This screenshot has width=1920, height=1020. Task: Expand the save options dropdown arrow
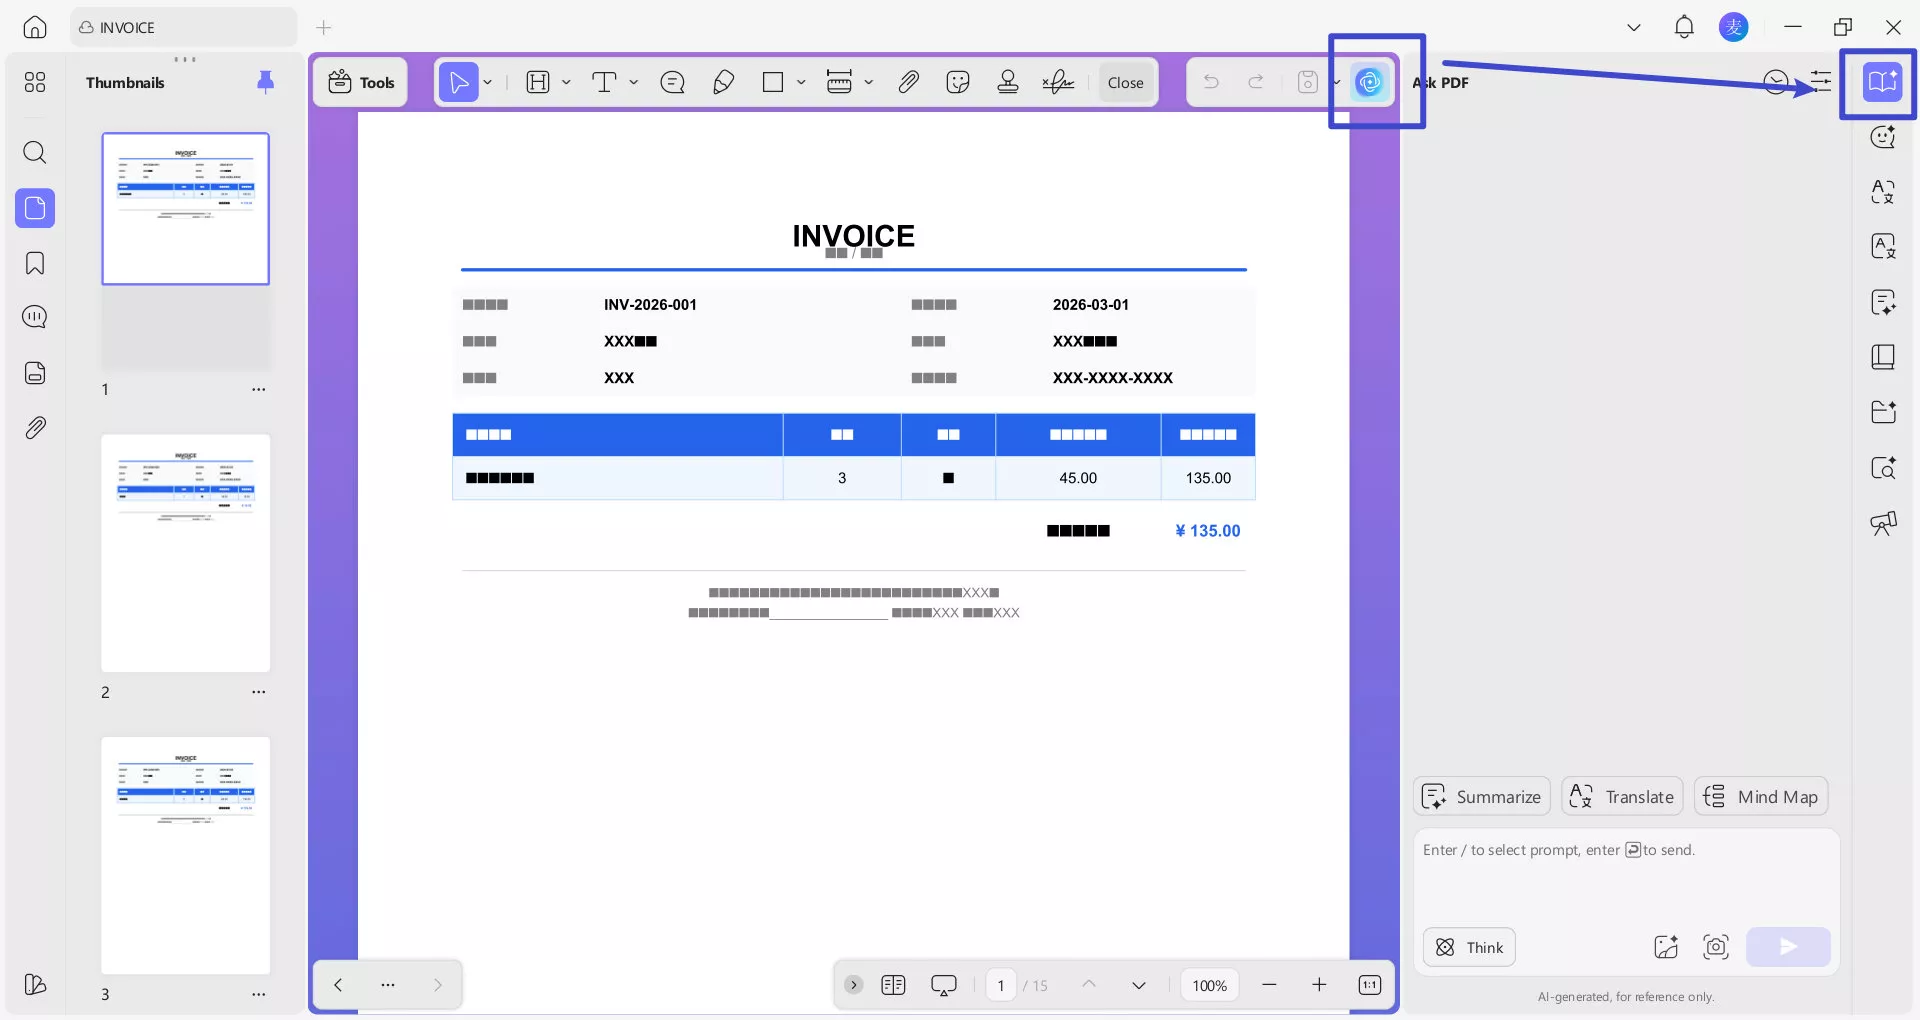(1335, 82)
